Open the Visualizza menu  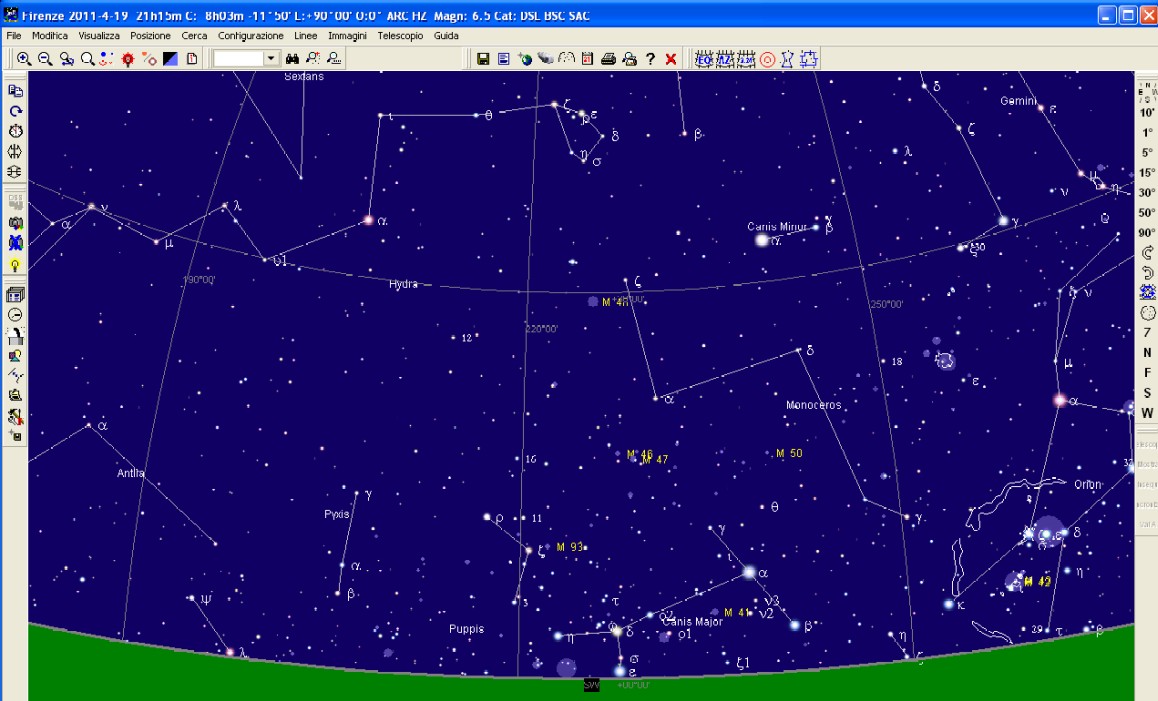[x=99, y=35]
